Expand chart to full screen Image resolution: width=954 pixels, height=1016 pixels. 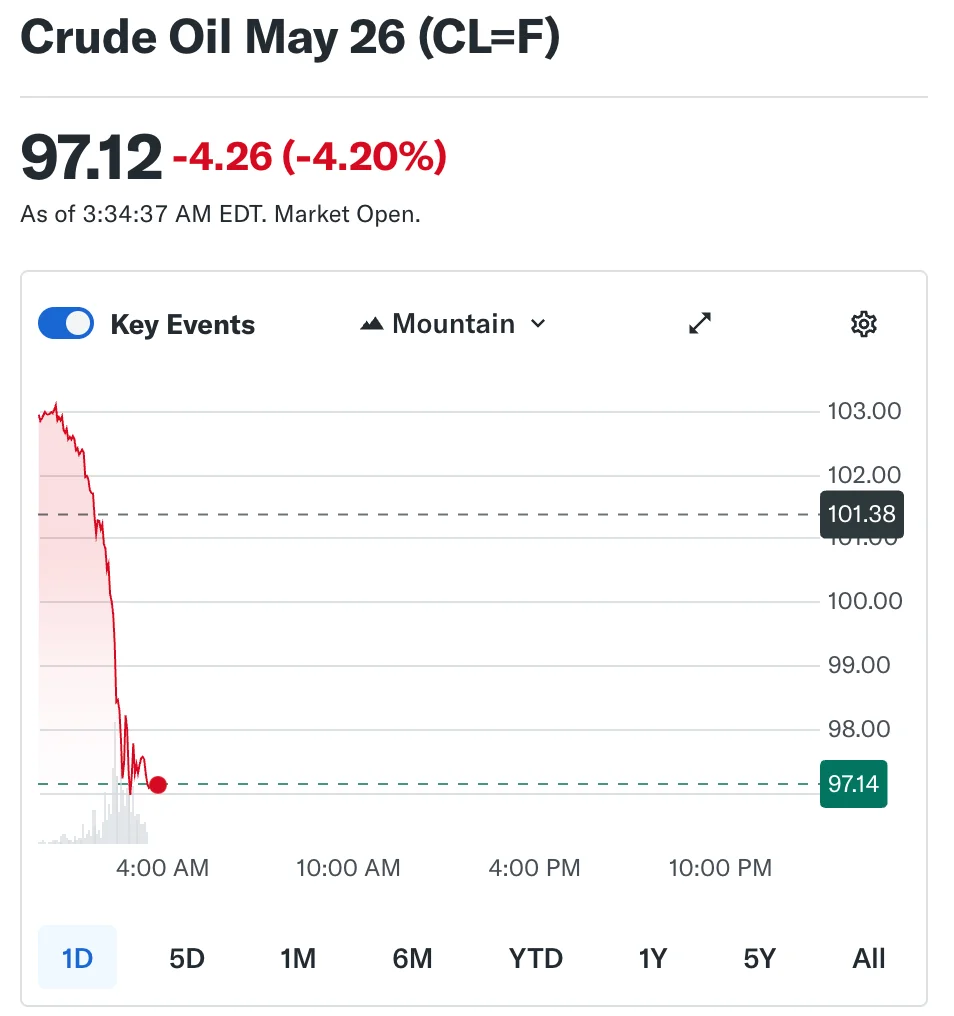tap(700, 324)
